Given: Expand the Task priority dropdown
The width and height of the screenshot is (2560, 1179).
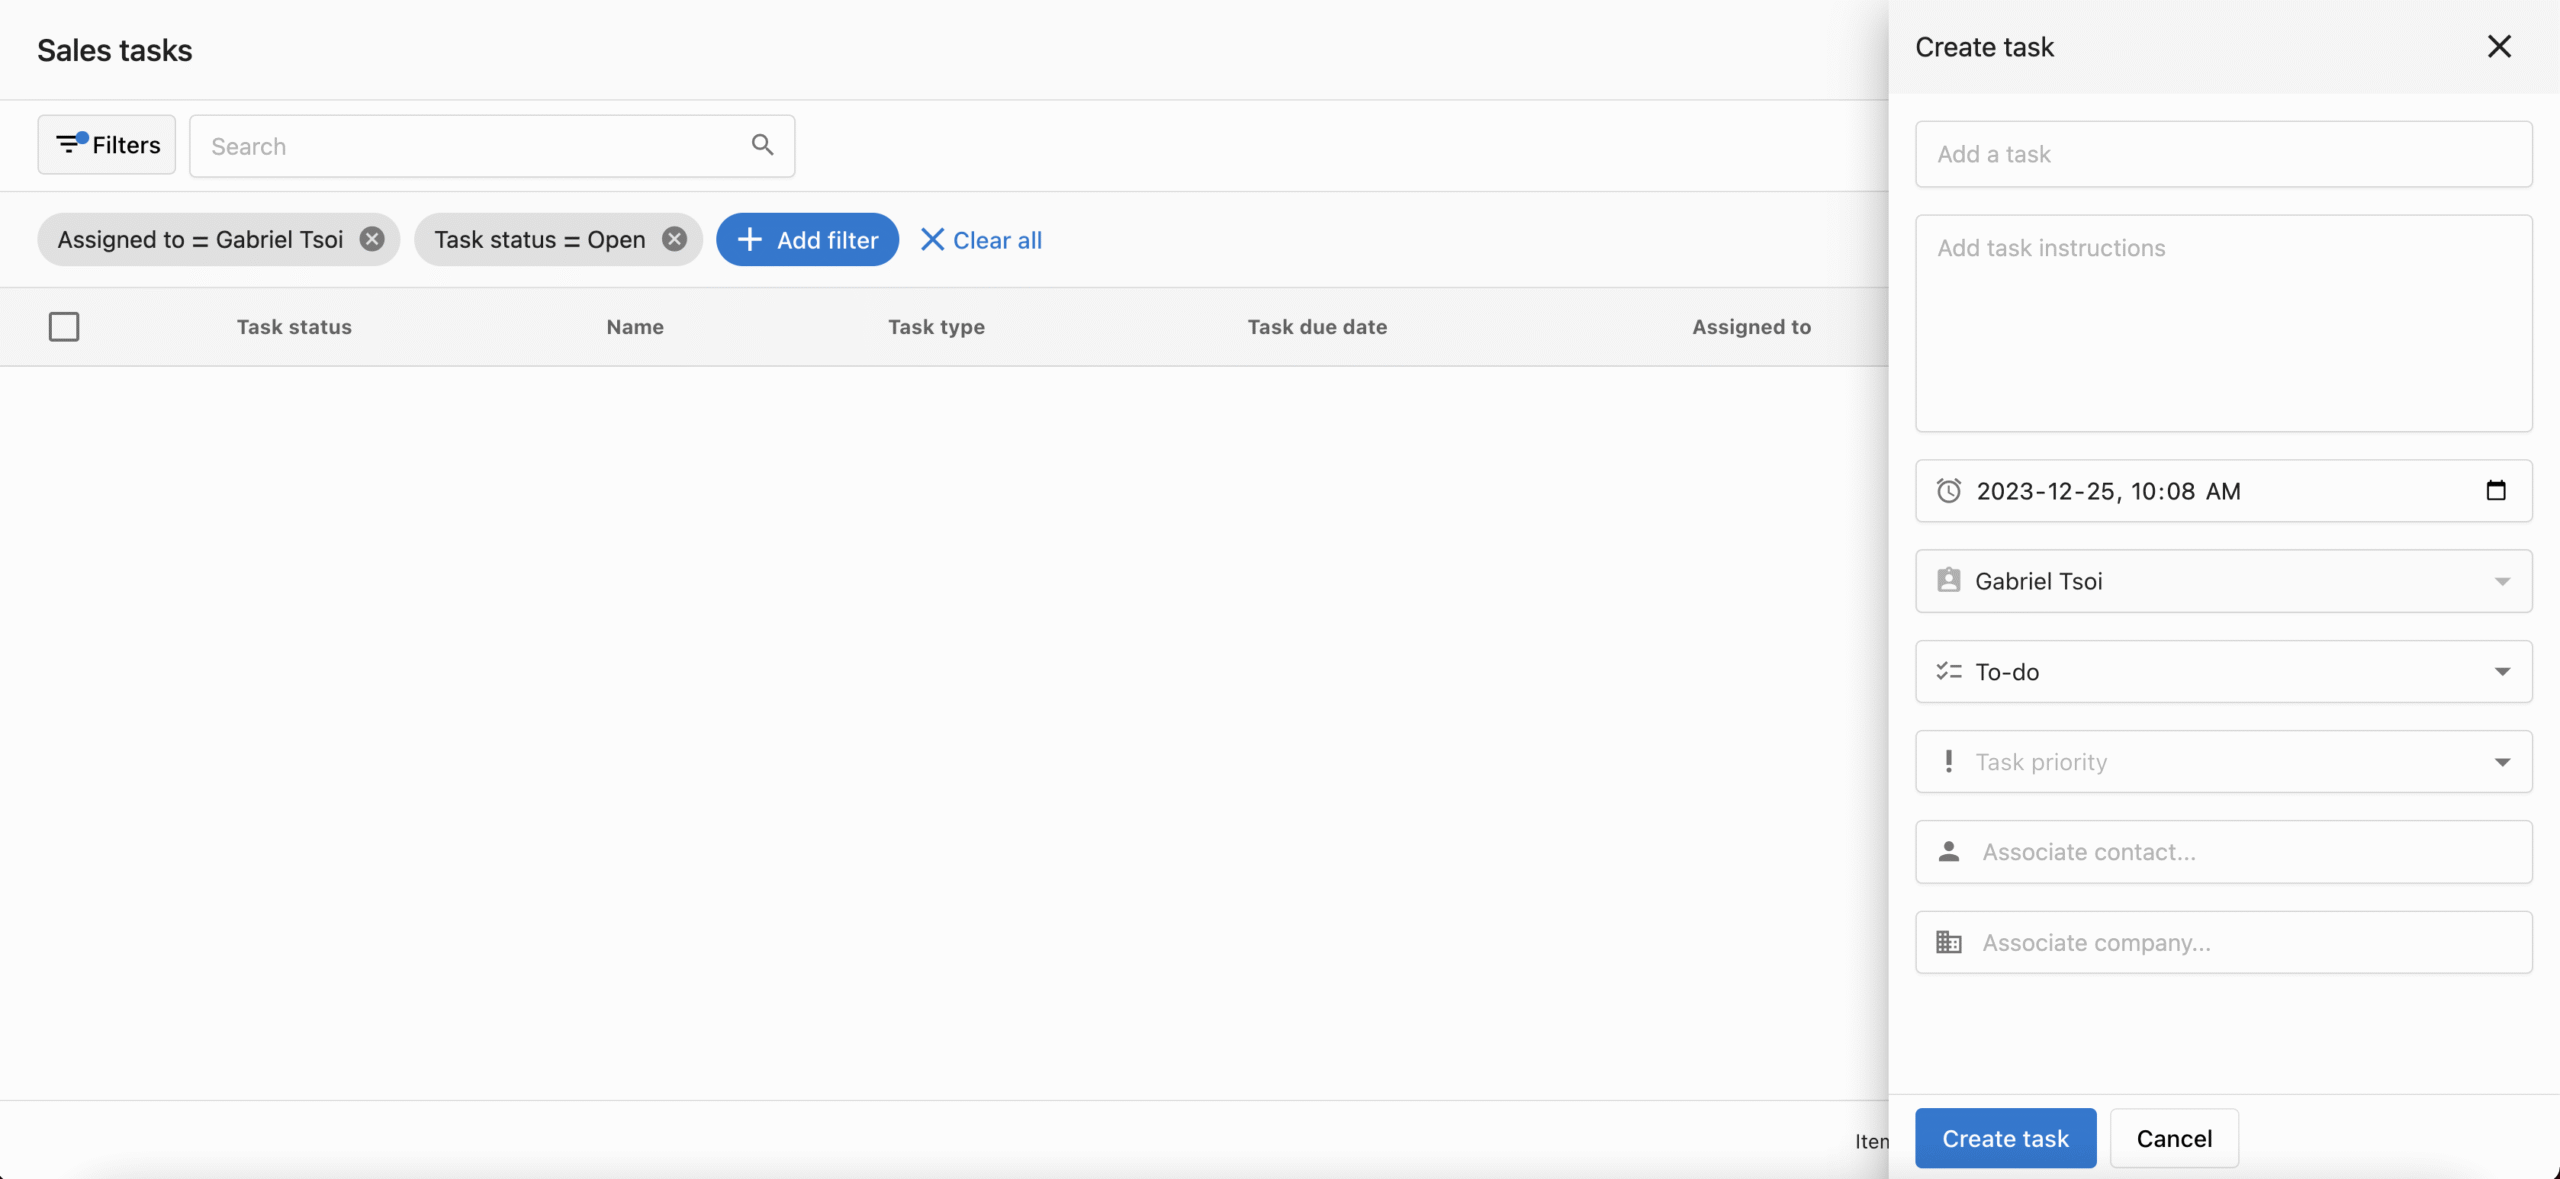Looking at the screenshot, I should tap(2501, 762).
